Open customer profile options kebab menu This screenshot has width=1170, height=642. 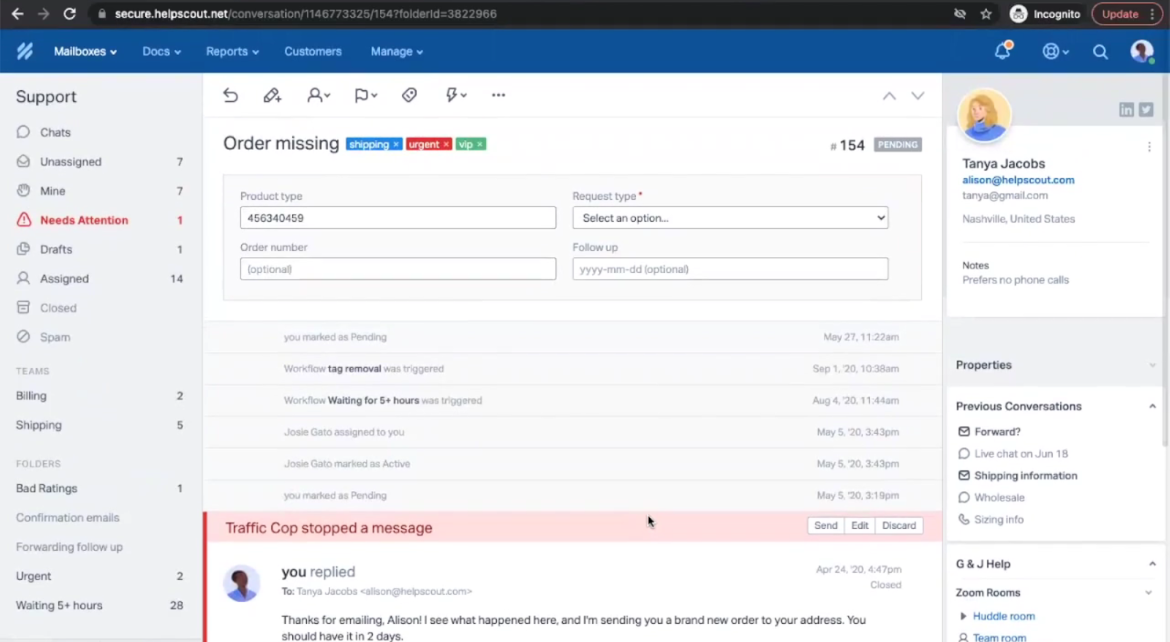click(1149, 147)
